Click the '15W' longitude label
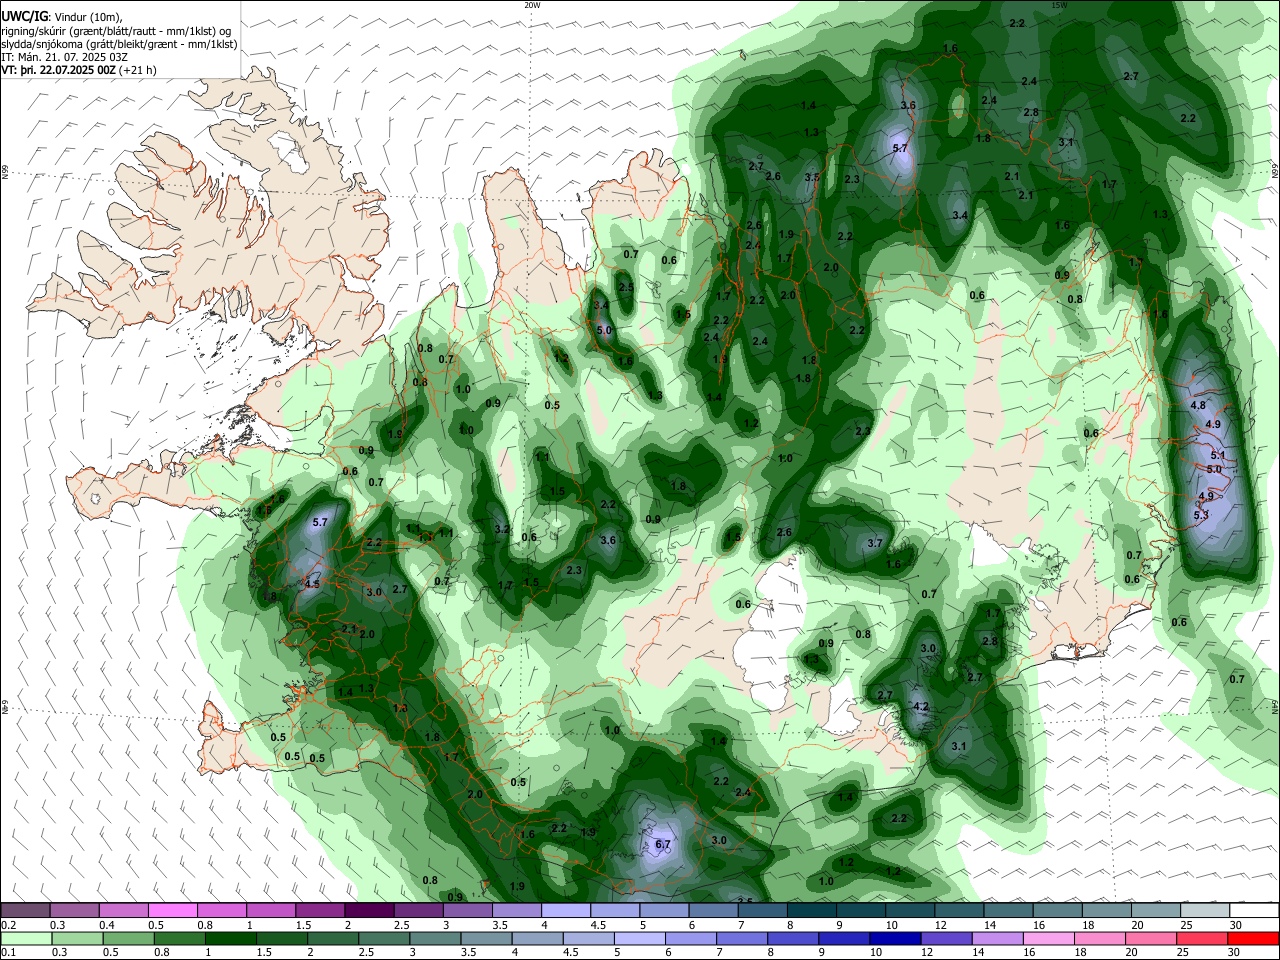Screen dimensions: 1280x960 click(x=1059, y=5)
